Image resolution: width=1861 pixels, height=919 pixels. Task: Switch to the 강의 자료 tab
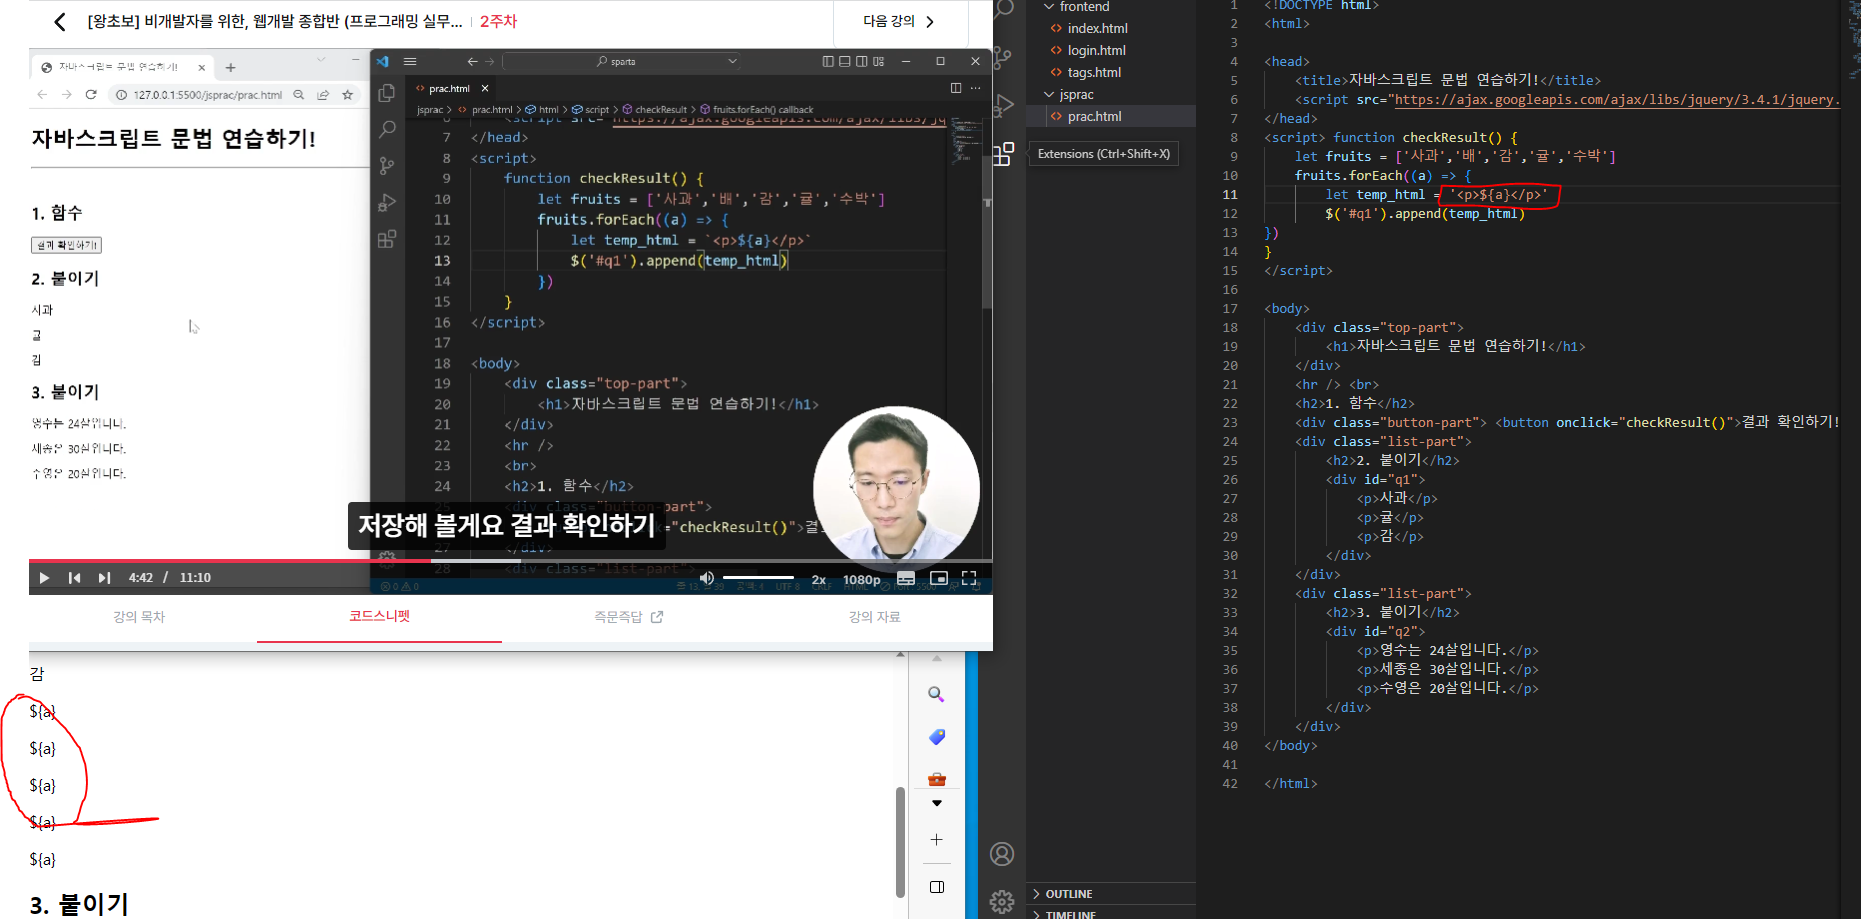pyautogui.click(x=875, y=617)
